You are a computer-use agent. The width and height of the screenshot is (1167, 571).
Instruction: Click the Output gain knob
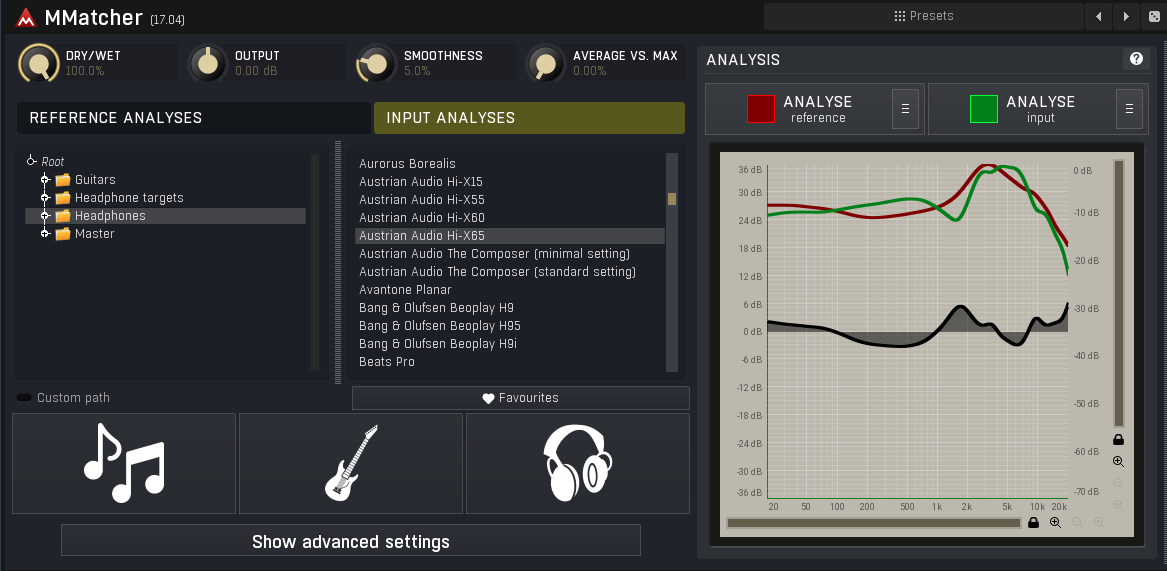[x=208, y=63]
